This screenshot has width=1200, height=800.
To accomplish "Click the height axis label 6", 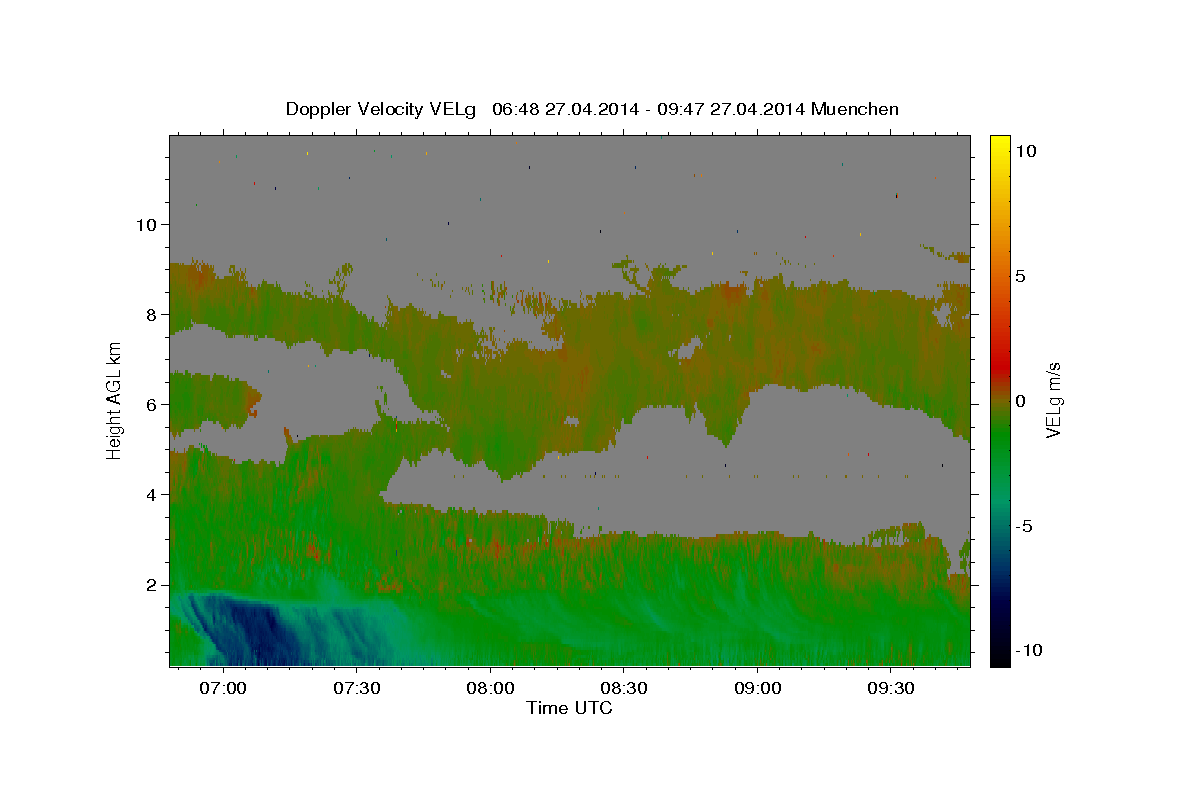I will click(150, 404).
